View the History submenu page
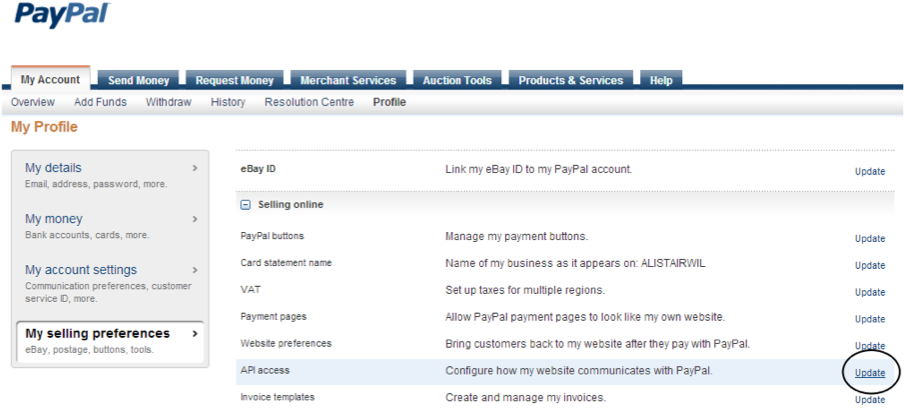904x411 pixels. click(228, 102)
